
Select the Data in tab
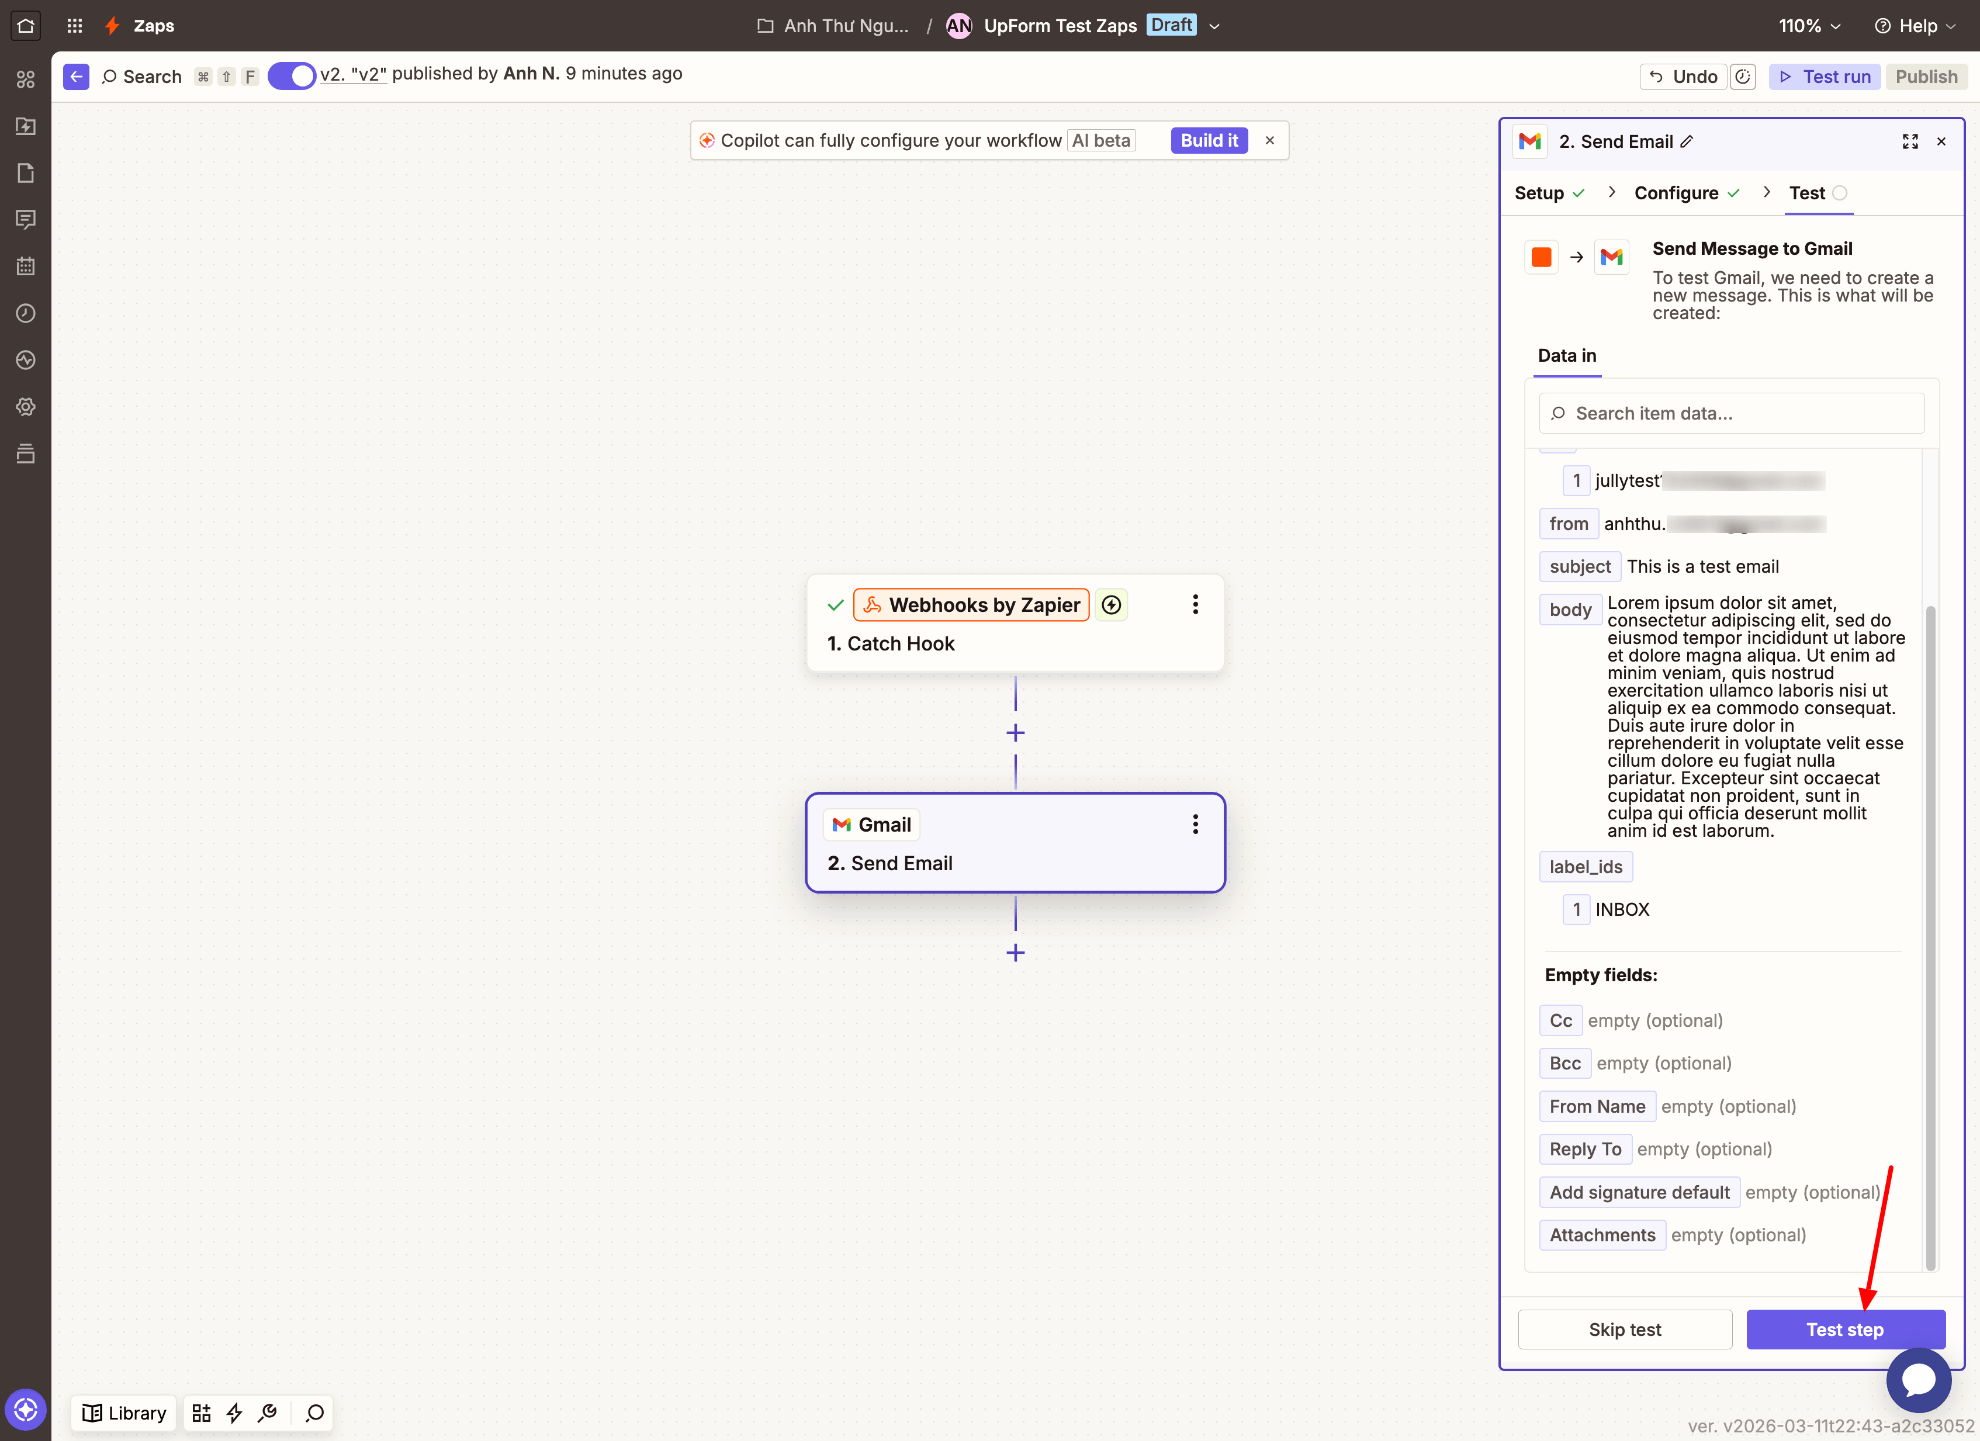[x=1567, y=356]
